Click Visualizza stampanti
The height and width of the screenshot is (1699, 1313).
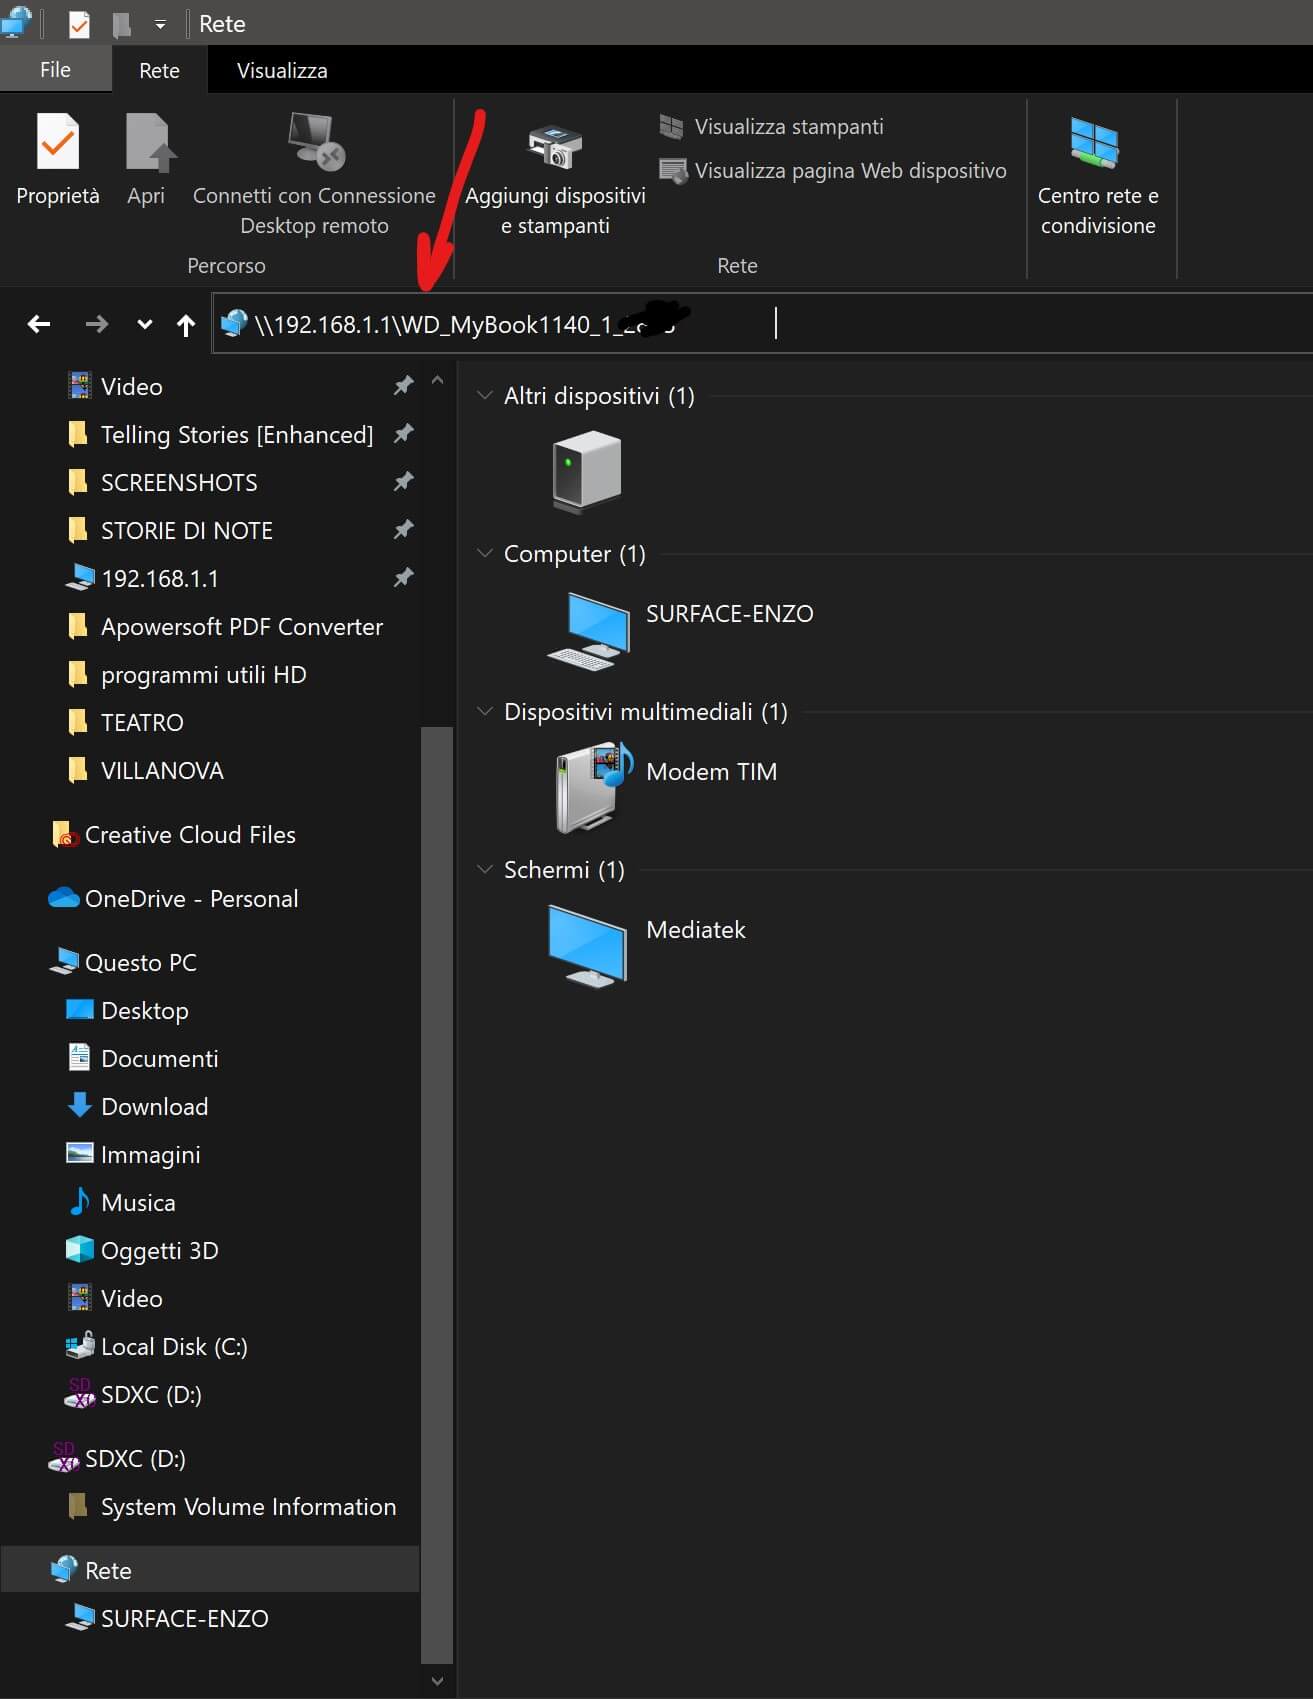click(x=788, y=127)
